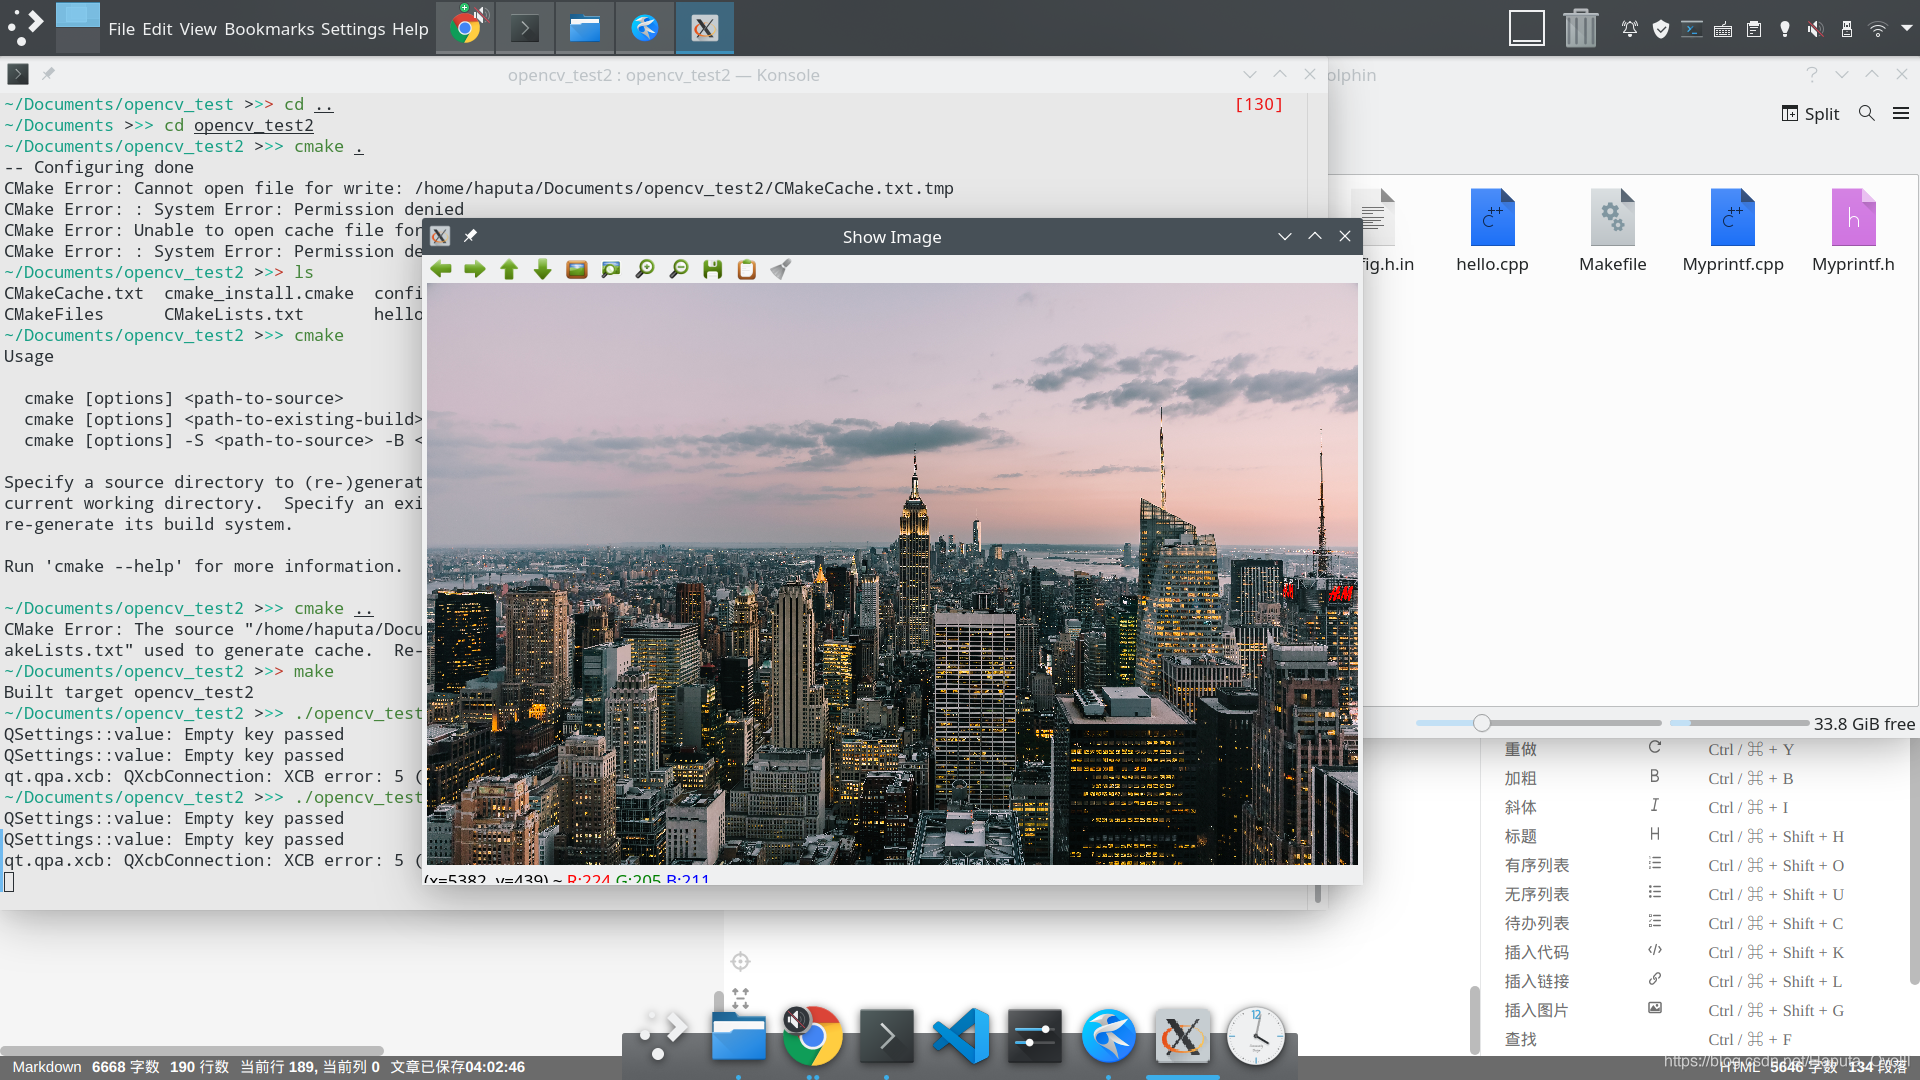Pan image left with the left arrow tool
The height and width of the screenshot is (1080, 1920).
click(x=441, y=269)
